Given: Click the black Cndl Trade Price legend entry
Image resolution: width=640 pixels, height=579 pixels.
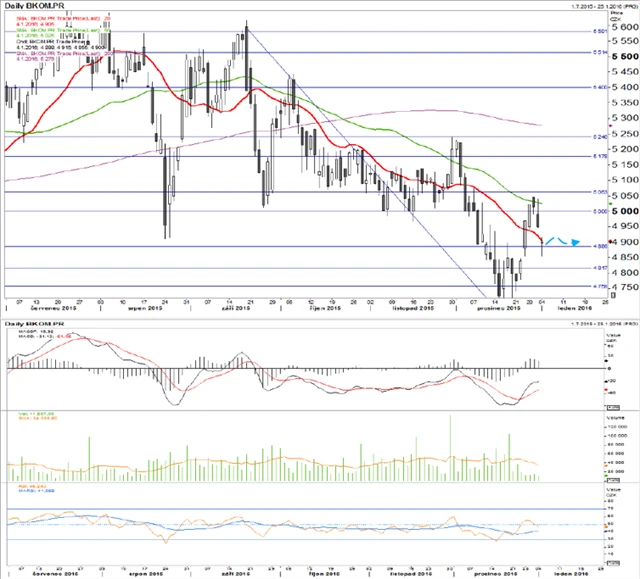Looking at the screenshot, I should [61, 44].
